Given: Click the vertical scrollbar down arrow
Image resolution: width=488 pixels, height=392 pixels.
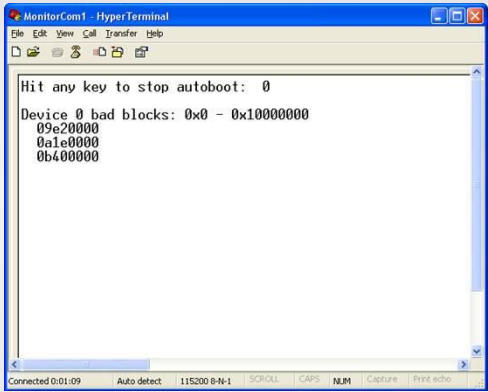Looking at the screenshot, I should (x=477, y=351).
